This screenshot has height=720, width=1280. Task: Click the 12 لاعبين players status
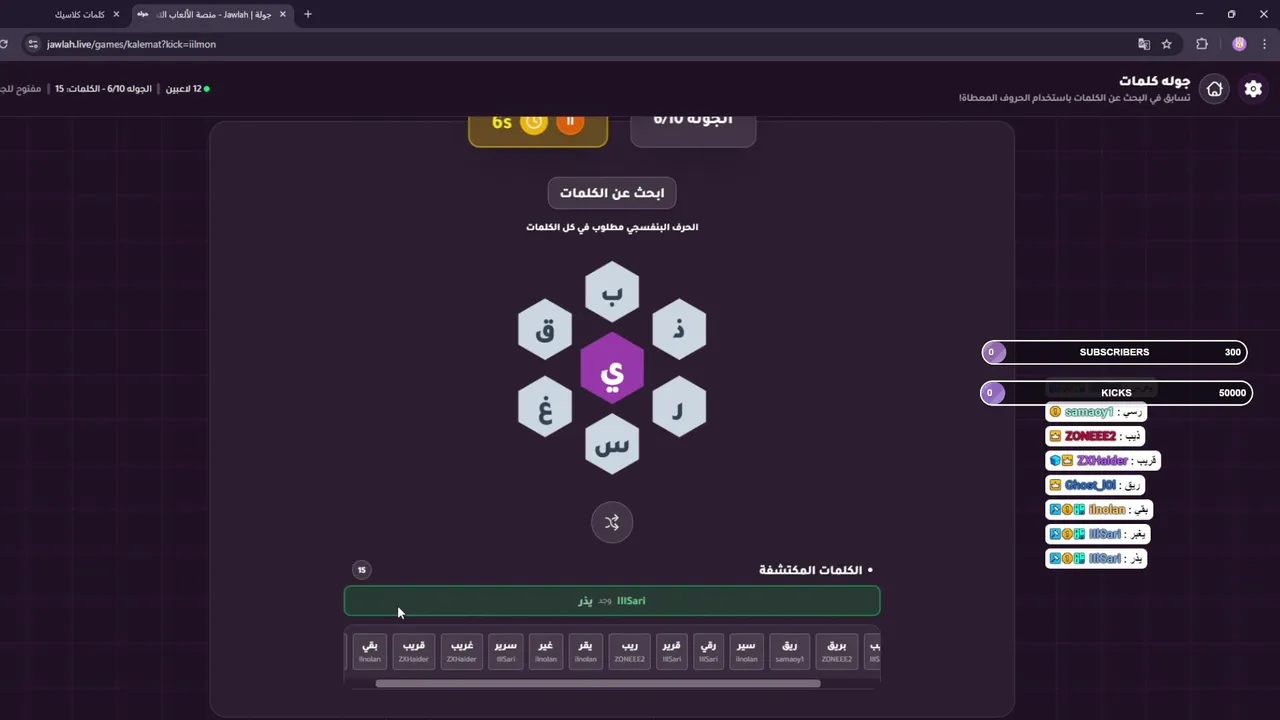tap(187, 89)
